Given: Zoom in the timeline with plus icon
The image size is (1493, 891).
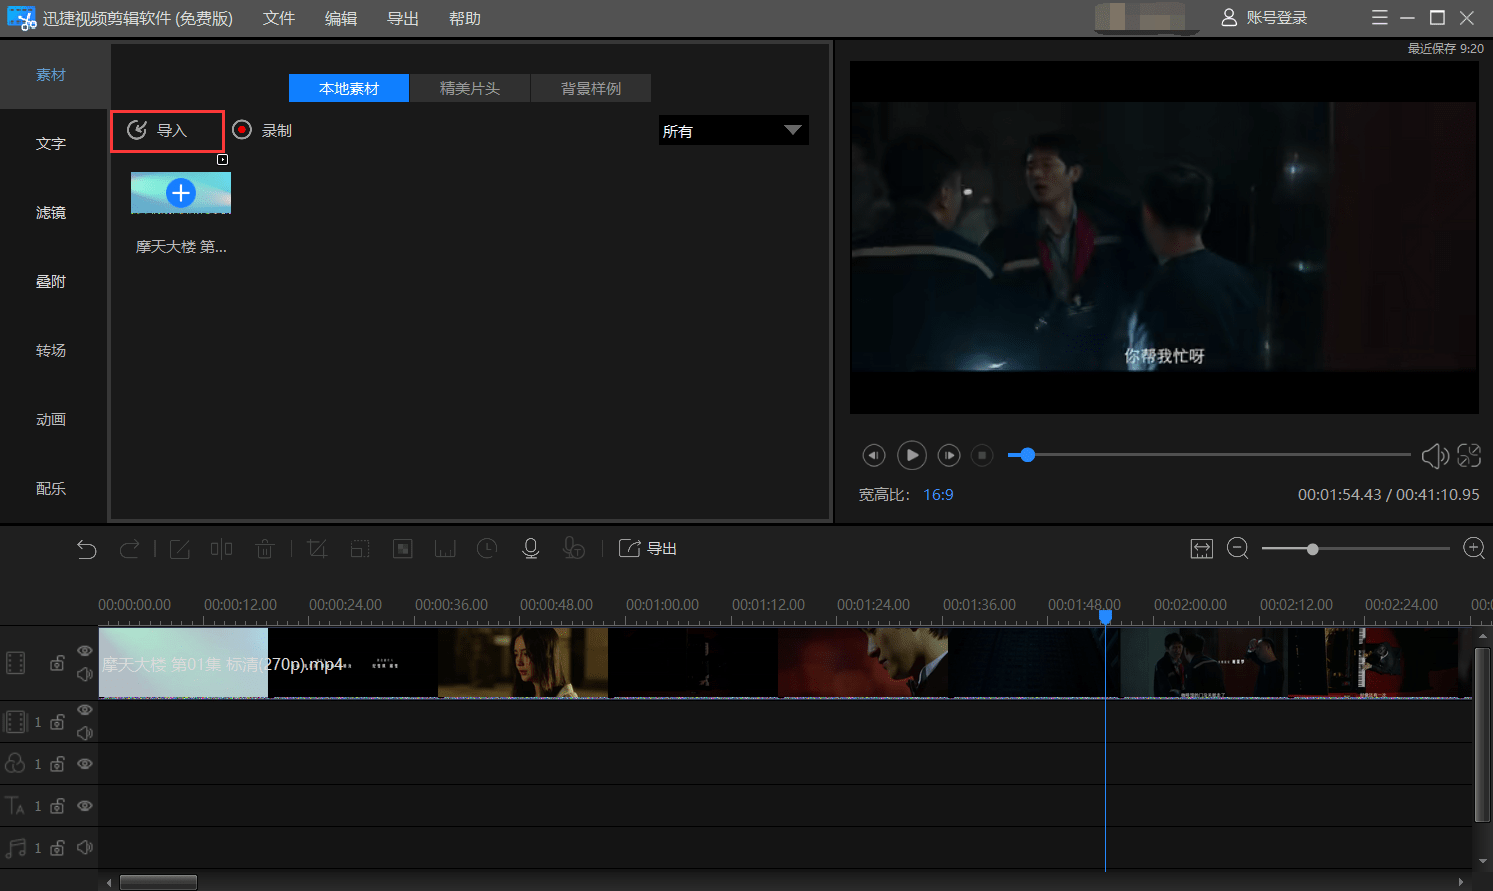Looking at the screenshot, I should 1474,548.
